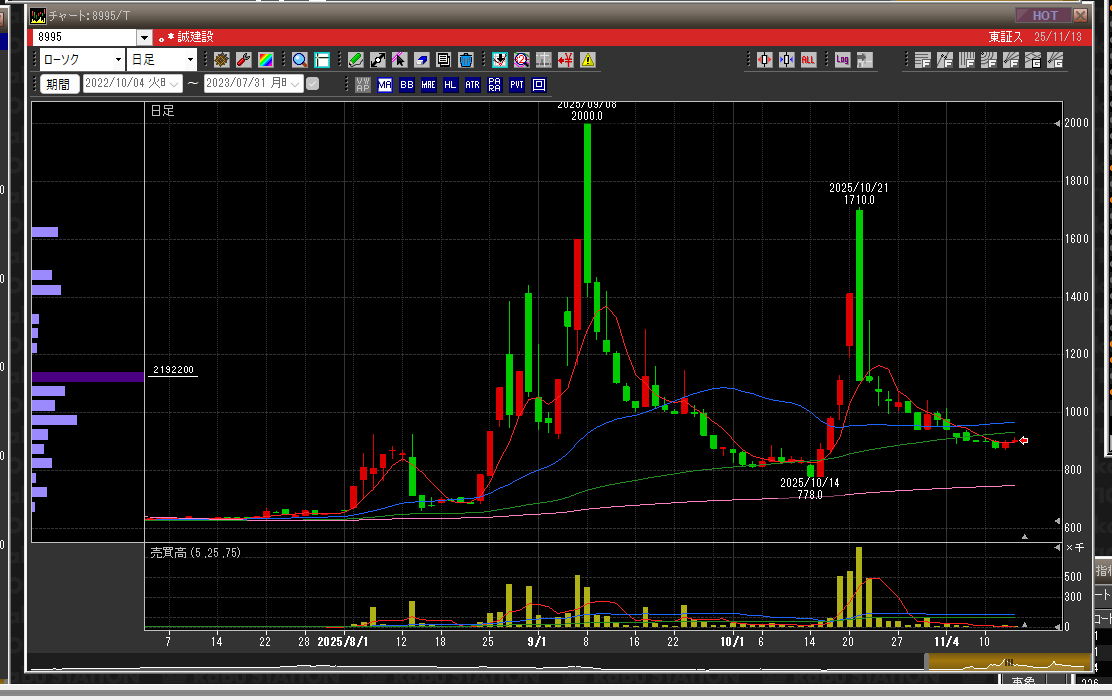Click the yellow warning triangle icon
The width and height of the screenshot is (1112, 700).
tap(587, 60)
